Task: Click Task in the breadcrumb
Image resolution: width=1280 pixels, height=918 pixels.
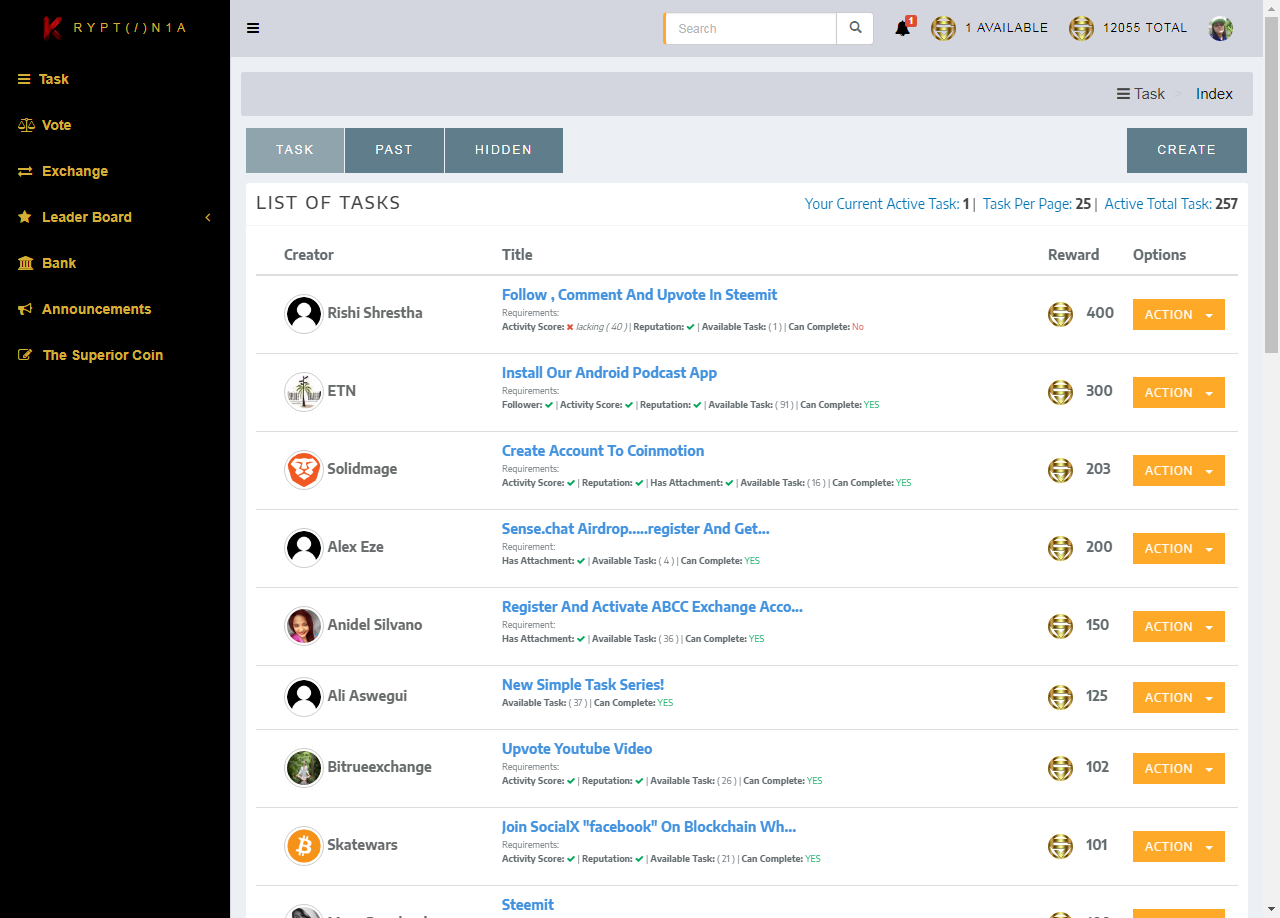Action: [1141, 94]
